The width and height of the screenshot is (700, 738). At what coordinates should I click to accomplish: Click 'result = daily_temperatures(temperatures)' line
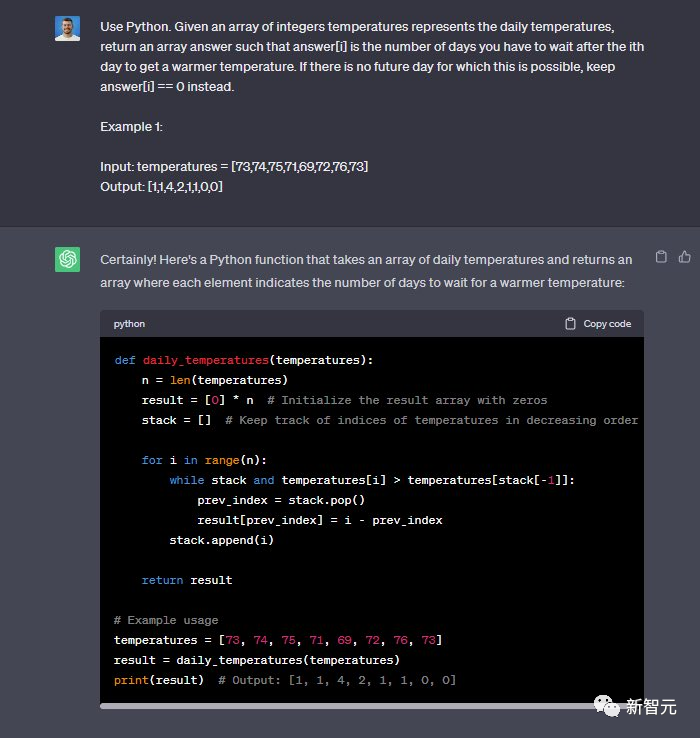257,660
